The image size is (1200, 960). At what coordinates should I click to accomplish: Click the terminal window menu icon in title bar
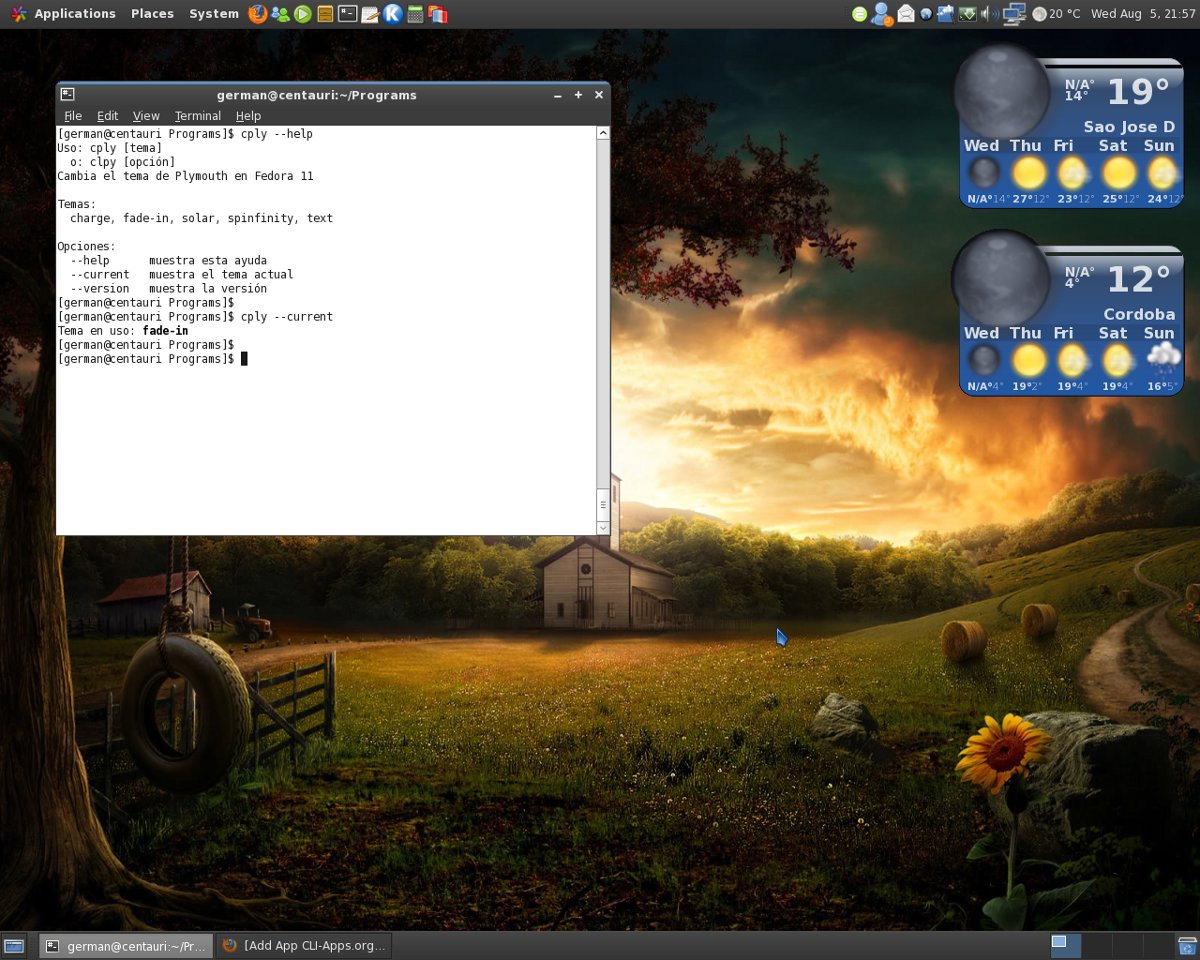pos(67,95)
